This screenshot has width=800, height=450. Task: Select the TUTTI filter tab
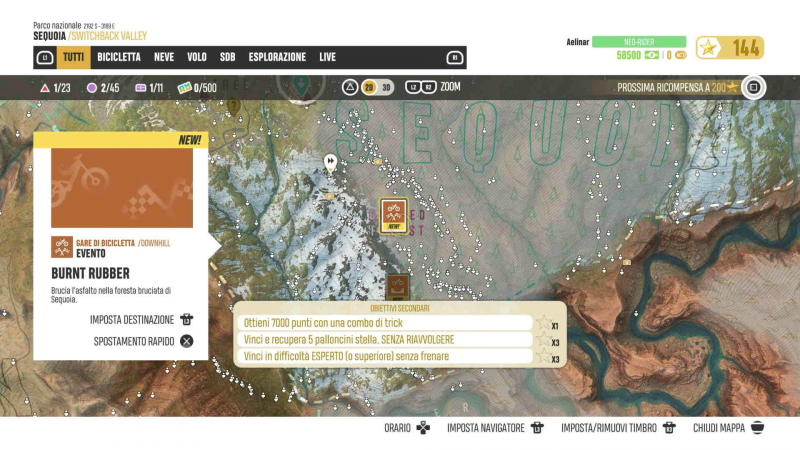pos(73,57)
